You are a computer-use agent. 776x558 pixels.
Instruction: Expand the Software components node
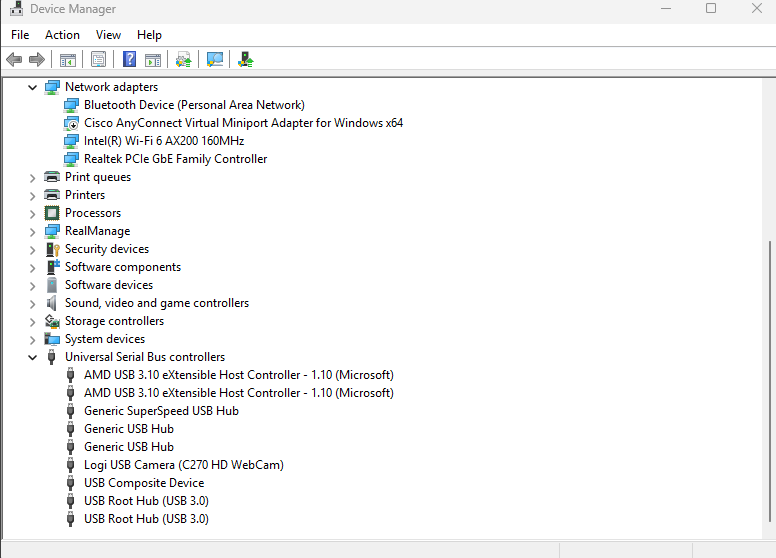(x=33, y=268)
